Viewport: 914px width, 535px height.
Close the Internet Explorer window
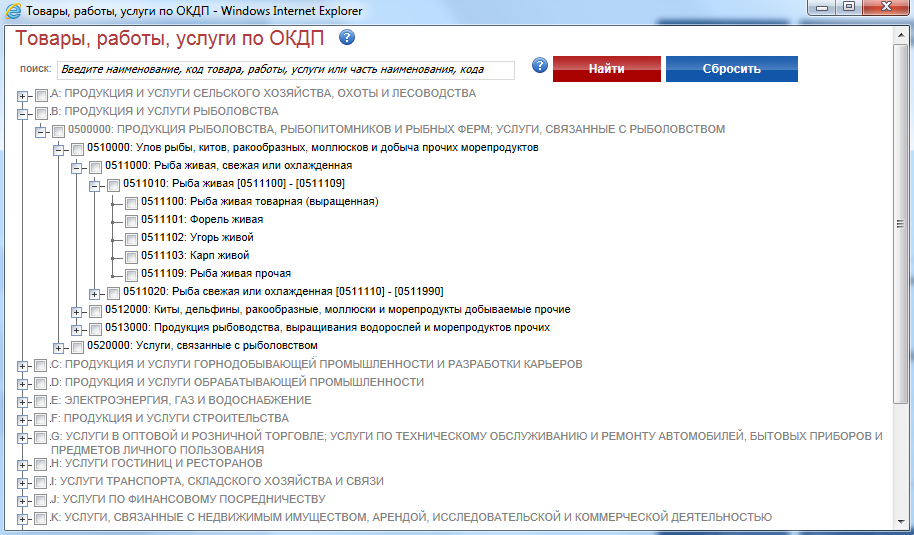coord(886,8)
